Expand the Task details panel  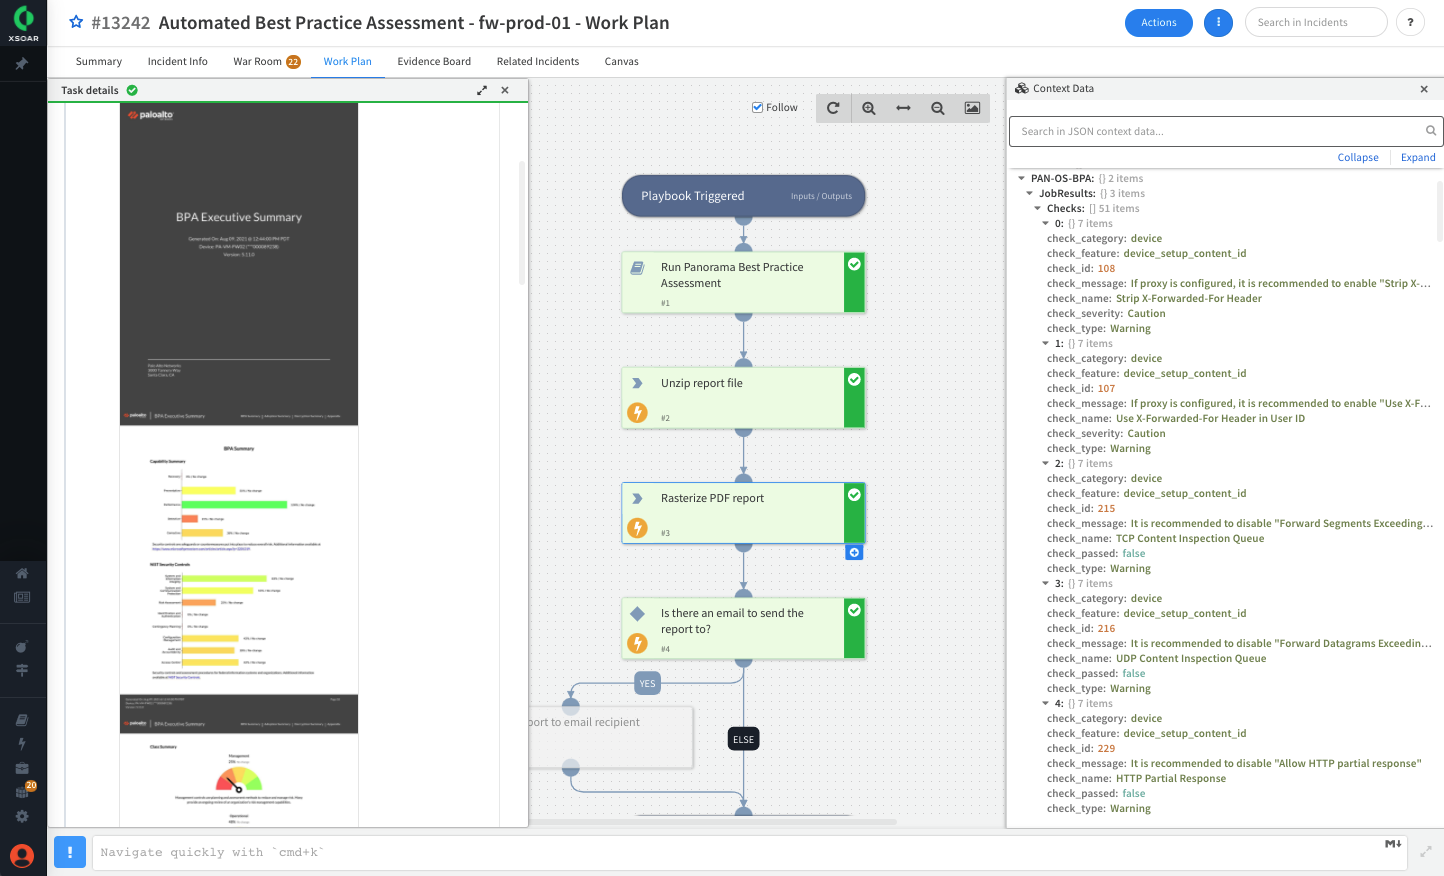482,90
